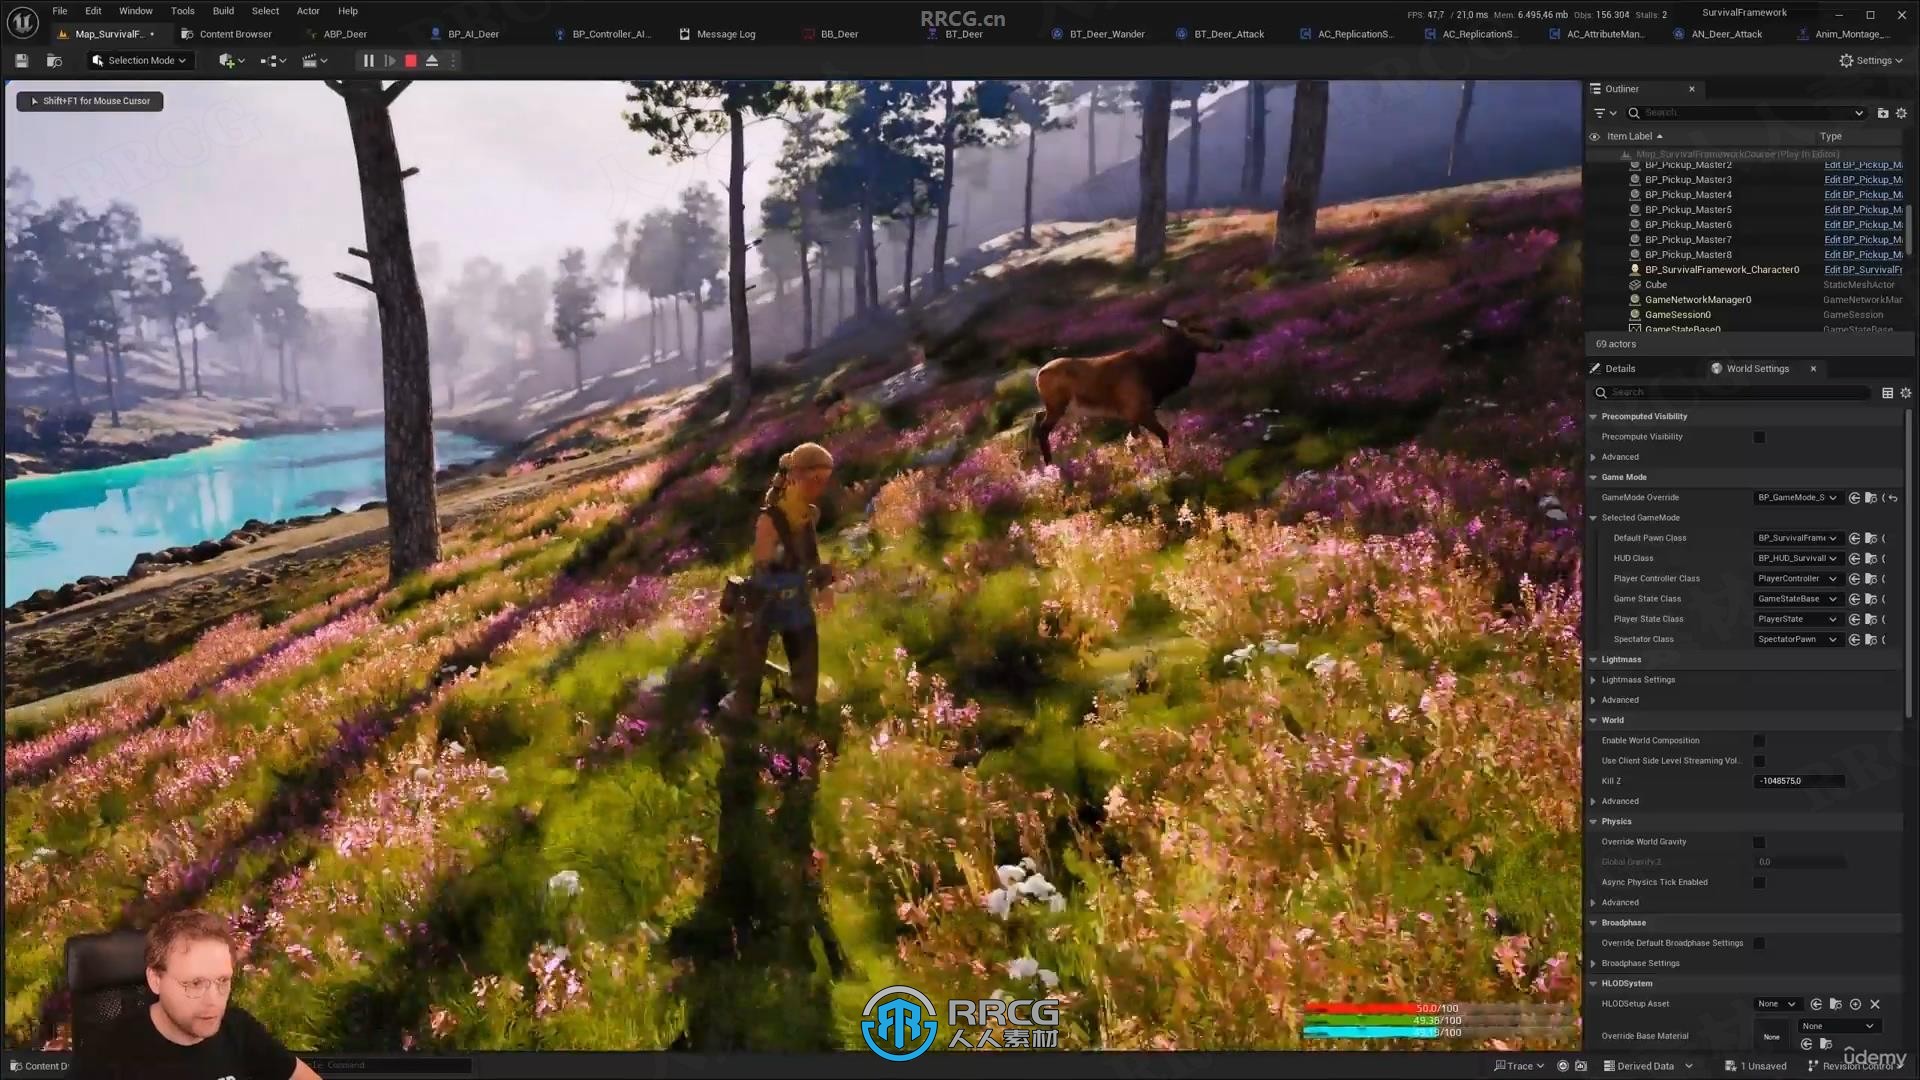The width and height of the screenshot is (1920, 1080).
Task: Open Edit BP_SurvivalFramework link for Character0
Action: 1863,270
